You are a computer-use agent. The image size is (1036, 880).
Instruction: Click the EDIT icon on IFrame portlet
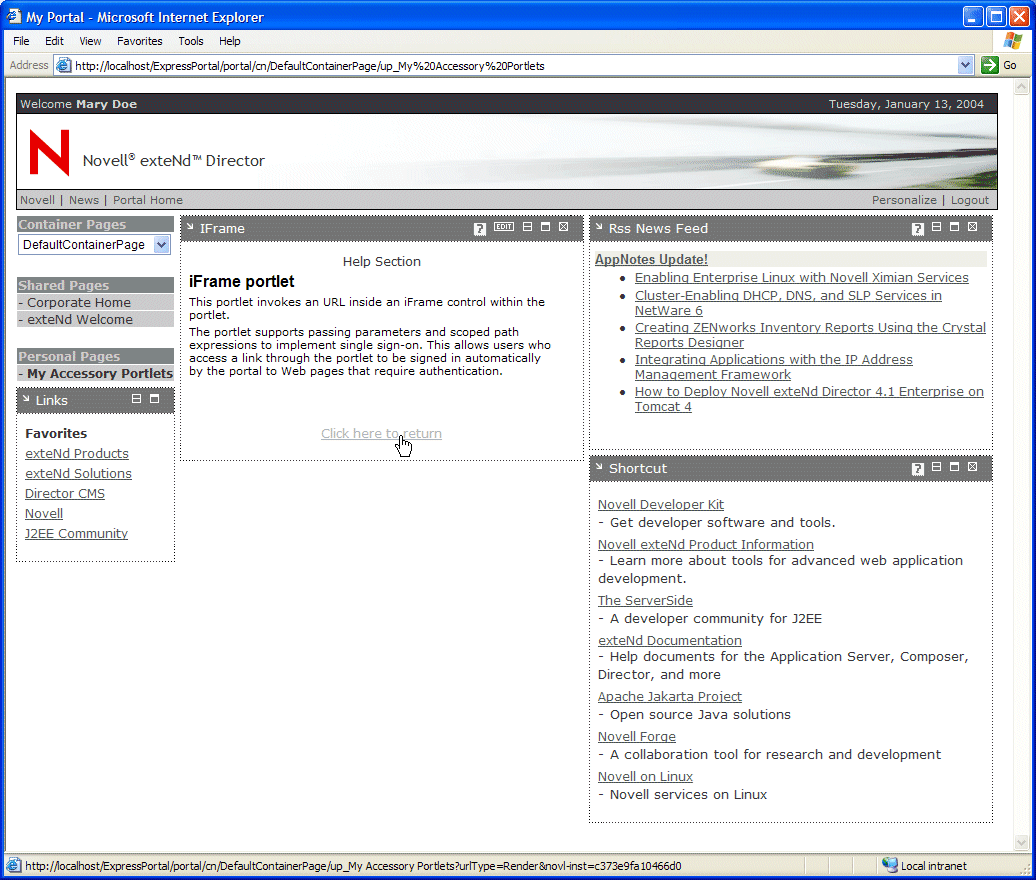[x=503, y=227]
